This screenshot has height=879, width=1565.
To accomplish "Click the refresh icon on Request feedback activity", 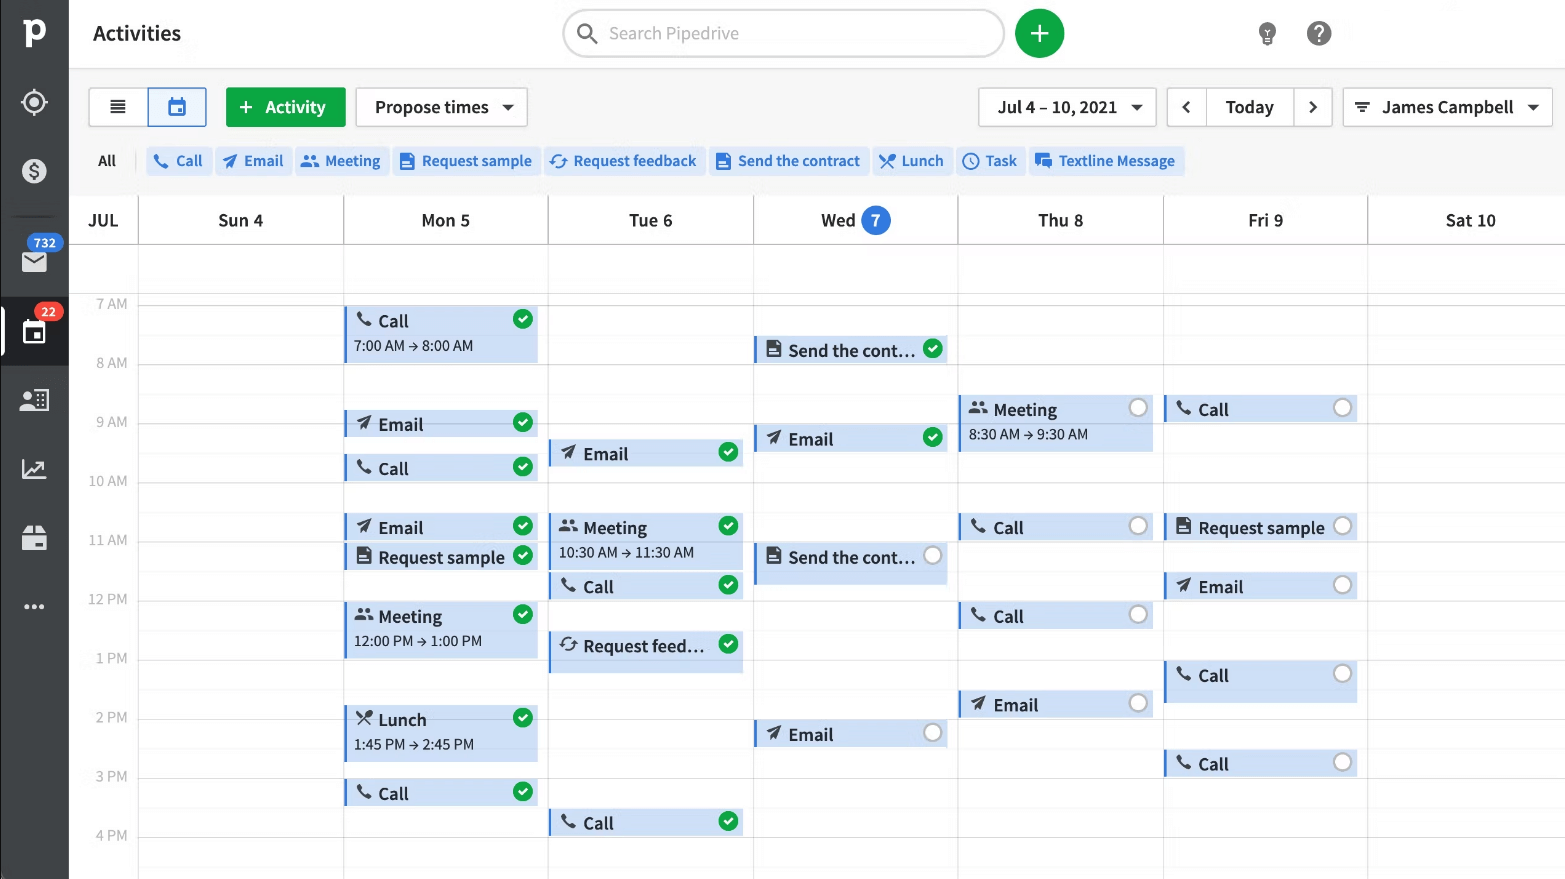I will [569, 644].
